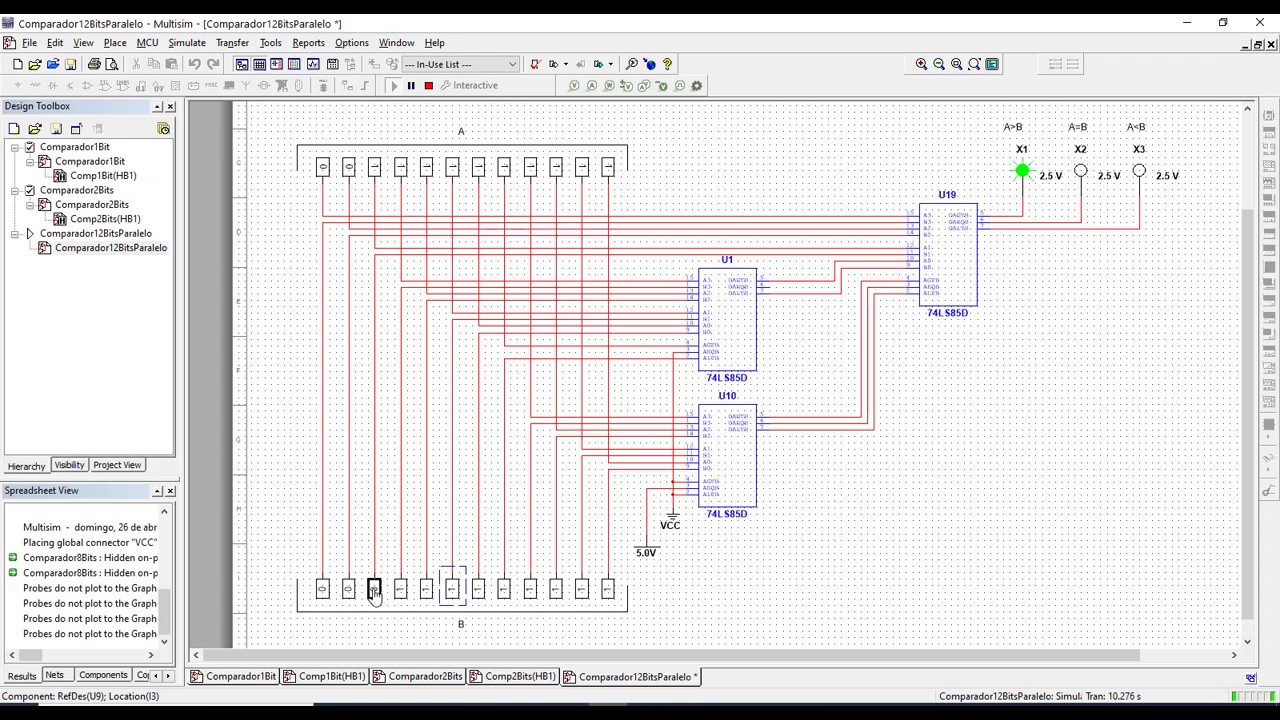Toggle the highlighted sixth switch in row B

pyautogui.click(x=452, y=589)
